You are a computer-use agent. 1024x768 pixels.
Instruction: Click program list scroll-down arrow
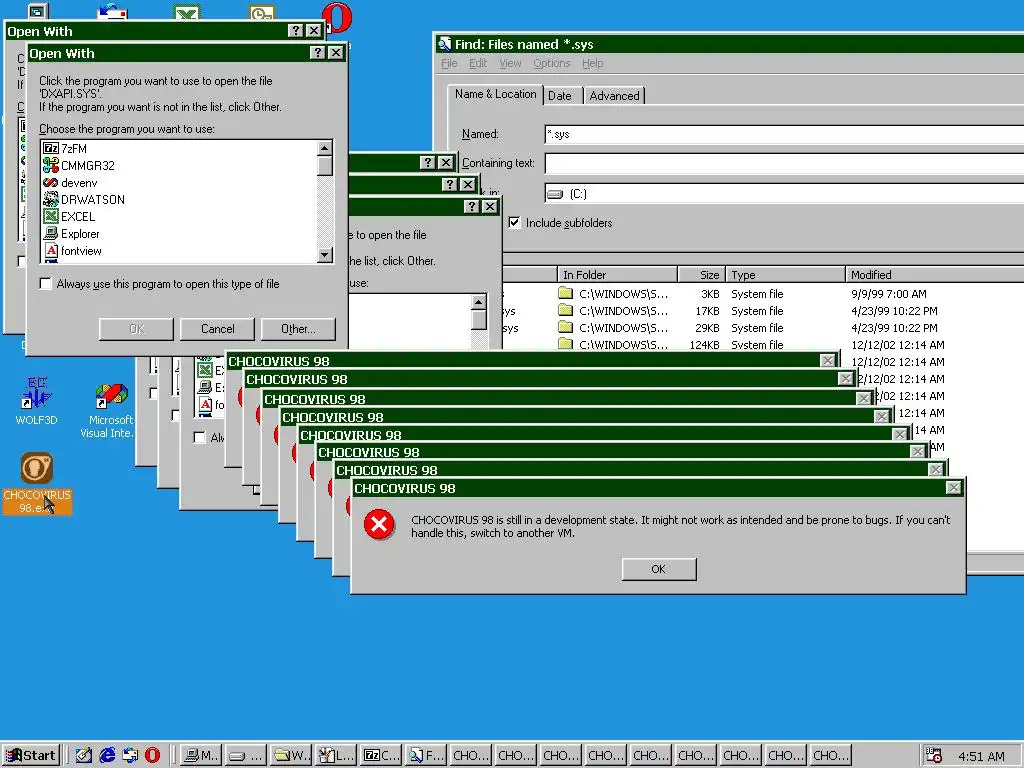click(x=325, y=255)
